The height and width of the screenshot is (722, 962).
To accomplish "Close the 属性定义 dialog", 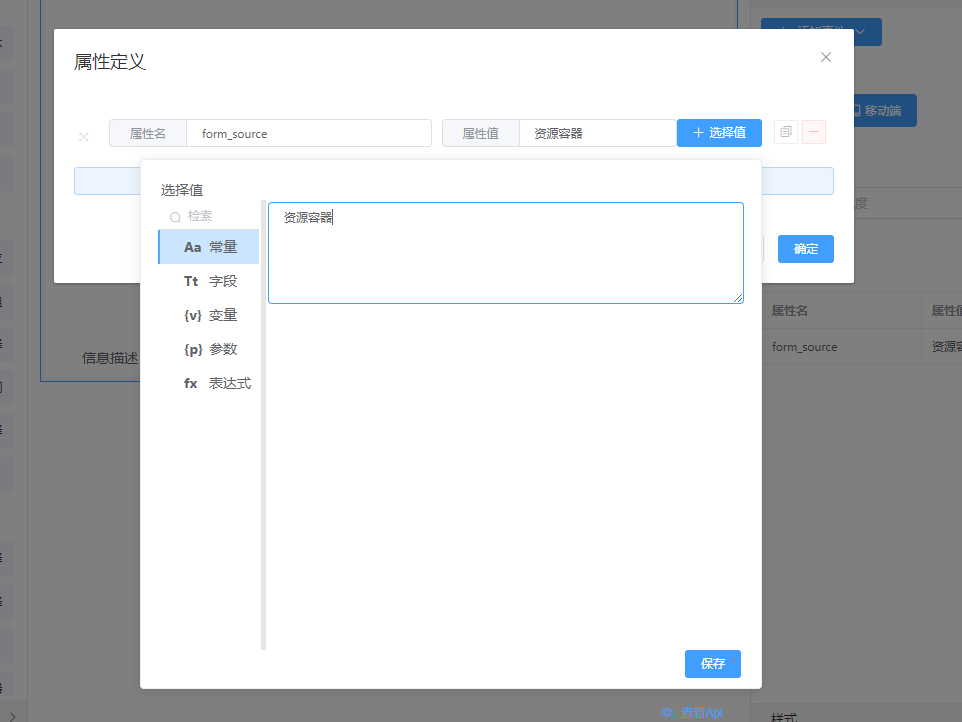I will tap(826, 57).
